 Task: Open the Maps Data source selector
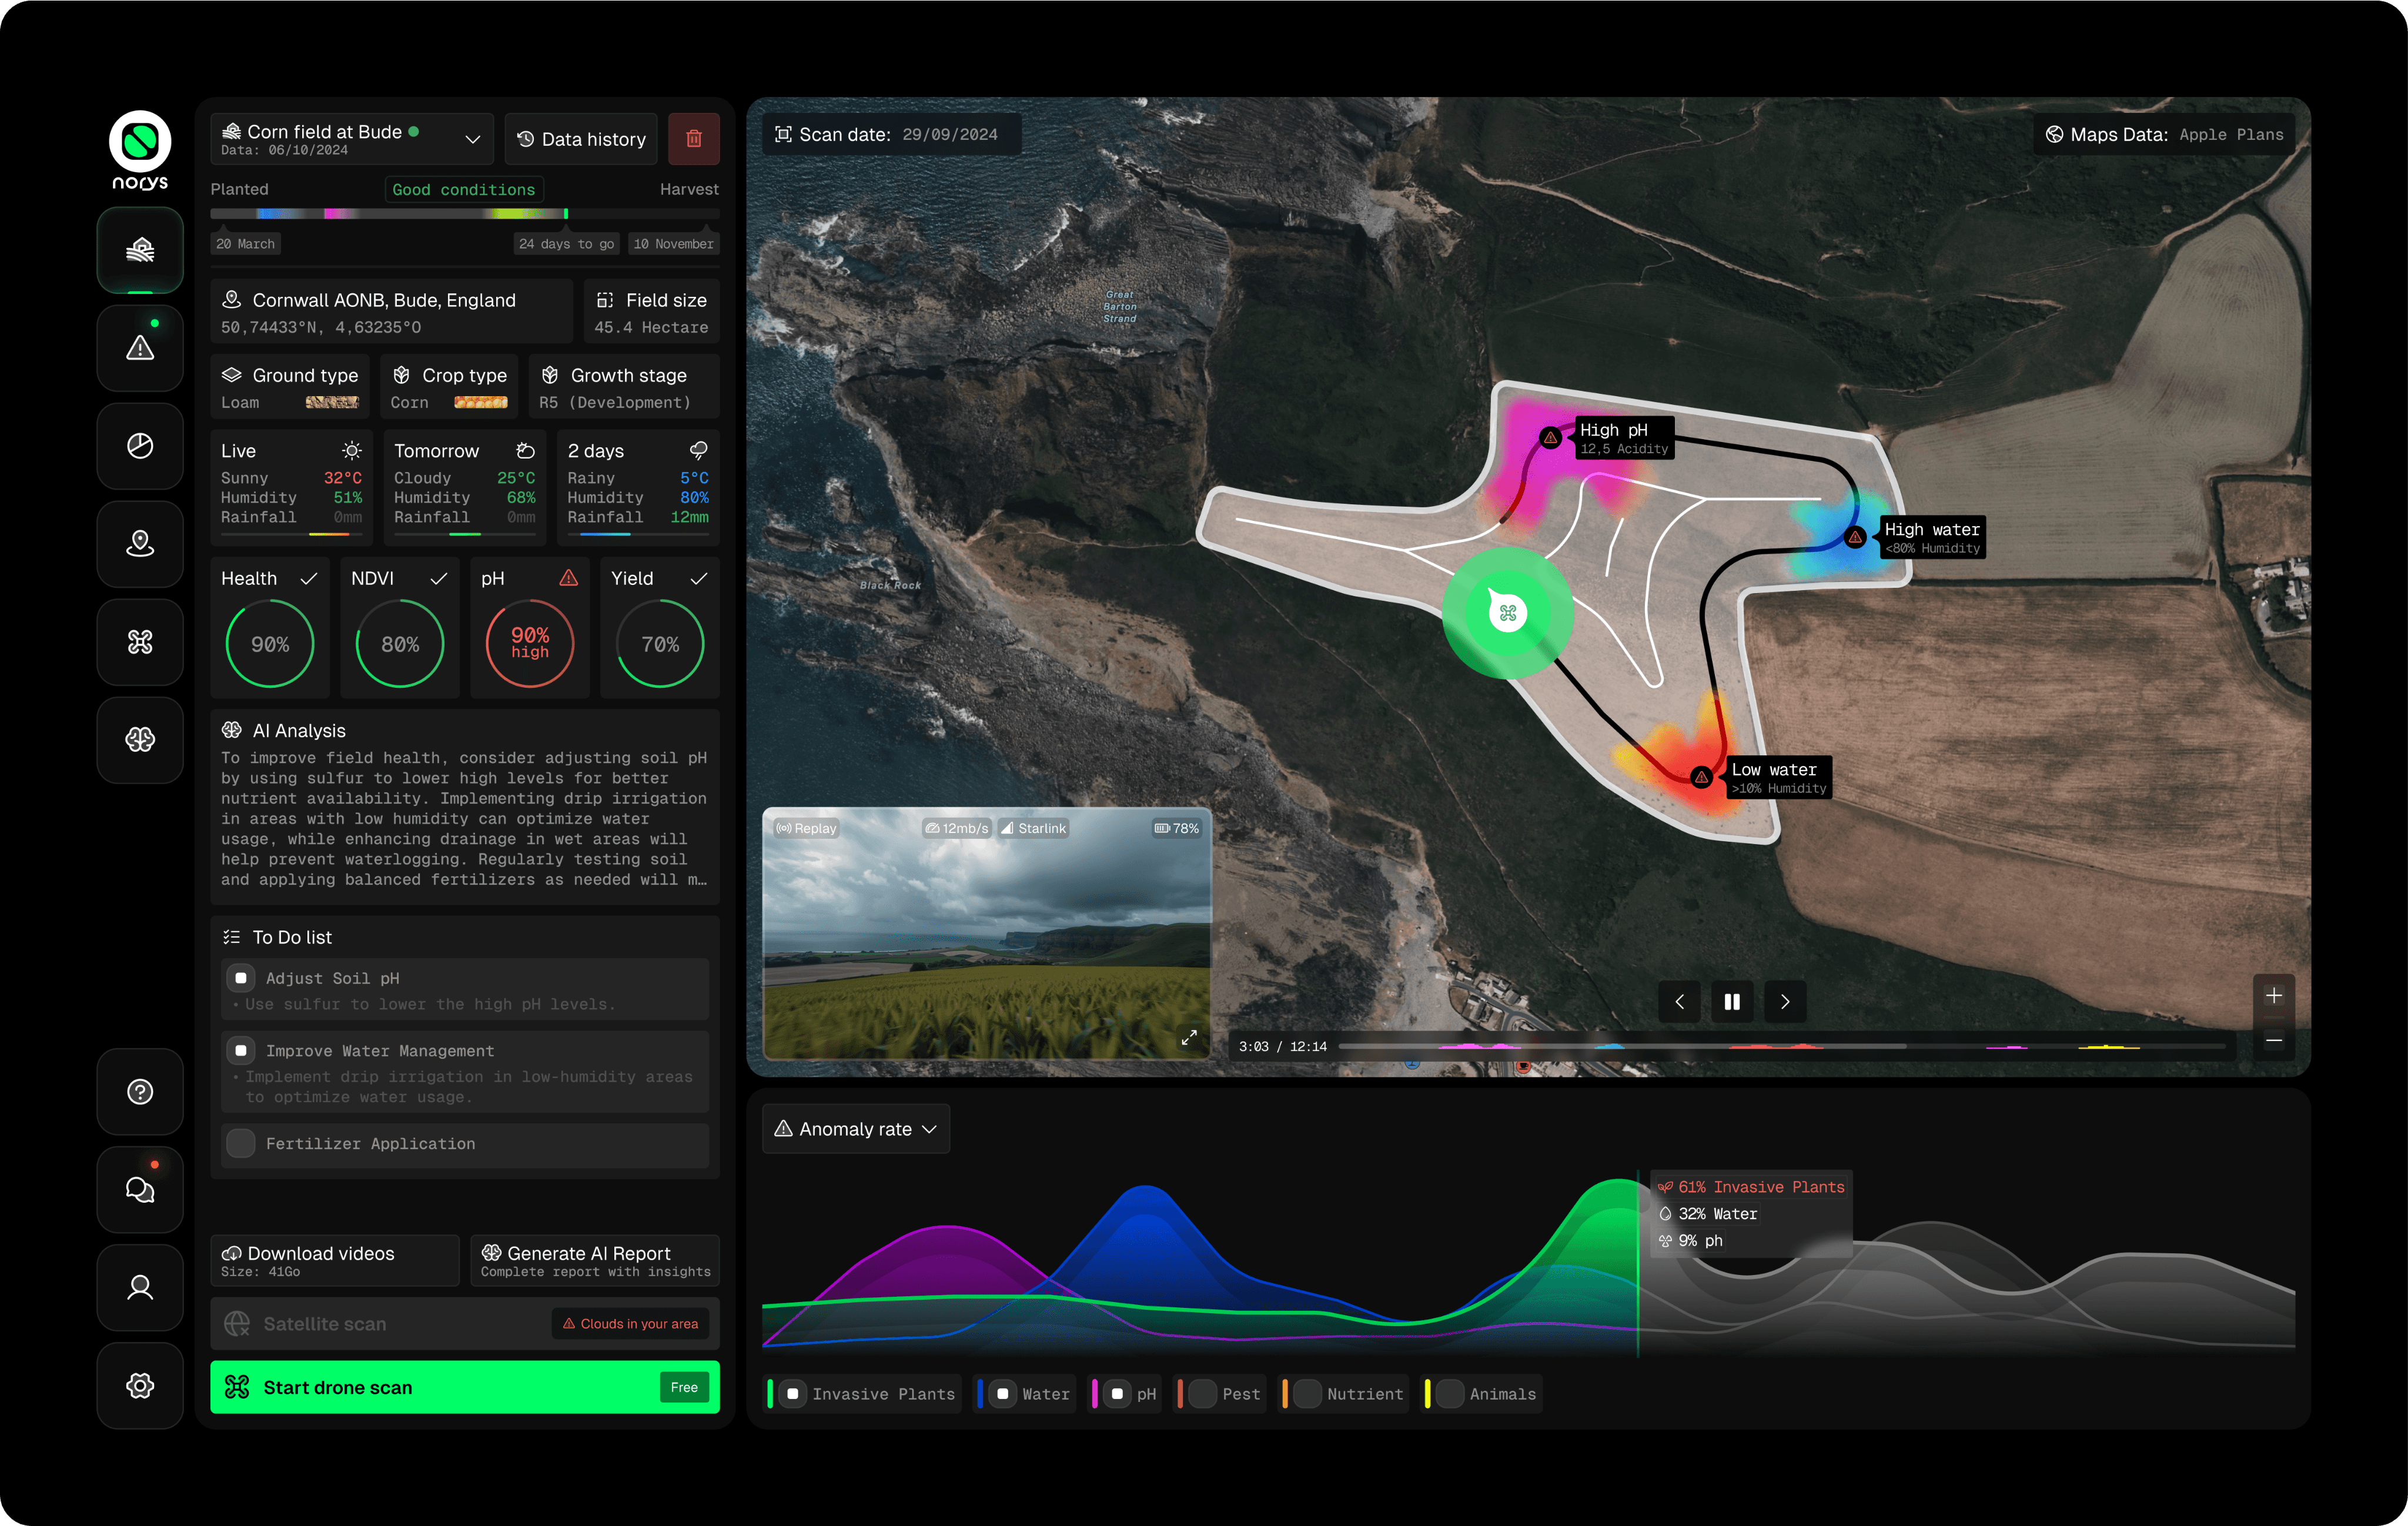click(x=2164, y=134)
